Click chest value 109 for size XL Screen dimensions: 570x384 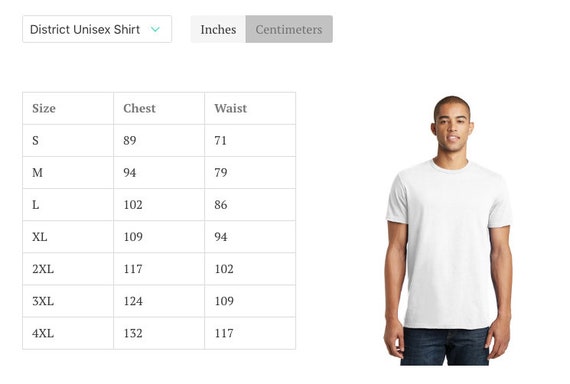click(133, 237)
